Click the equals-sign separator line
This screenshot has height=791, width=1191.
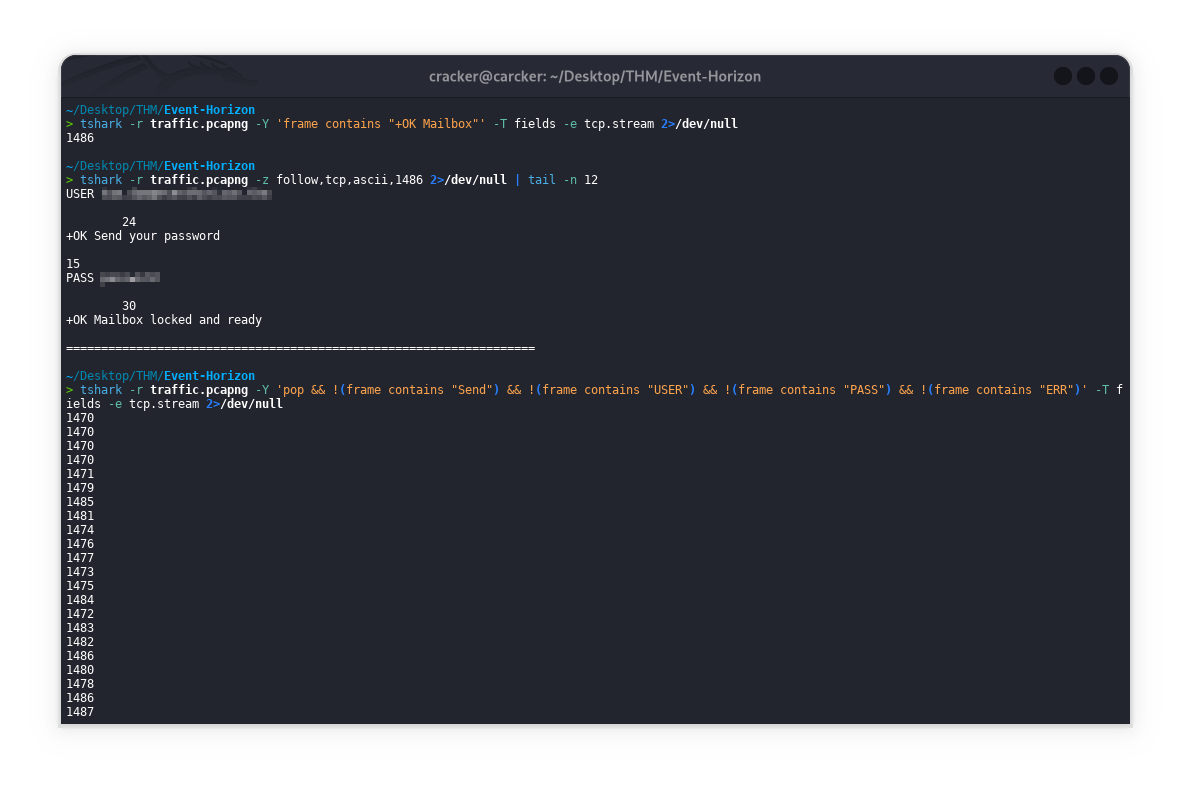(300, 348)
